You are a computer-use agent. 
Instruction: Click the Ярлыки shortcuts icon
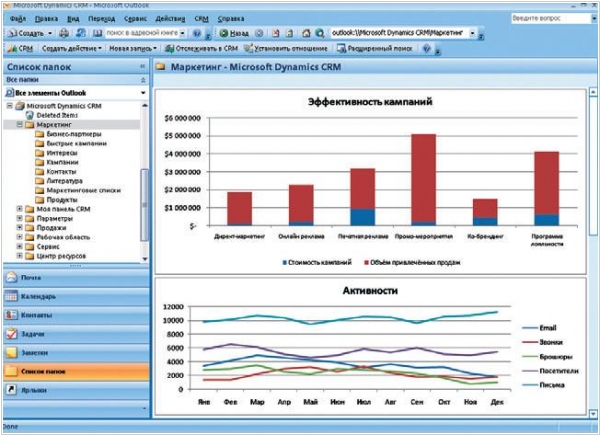click(x=11, y=390)
